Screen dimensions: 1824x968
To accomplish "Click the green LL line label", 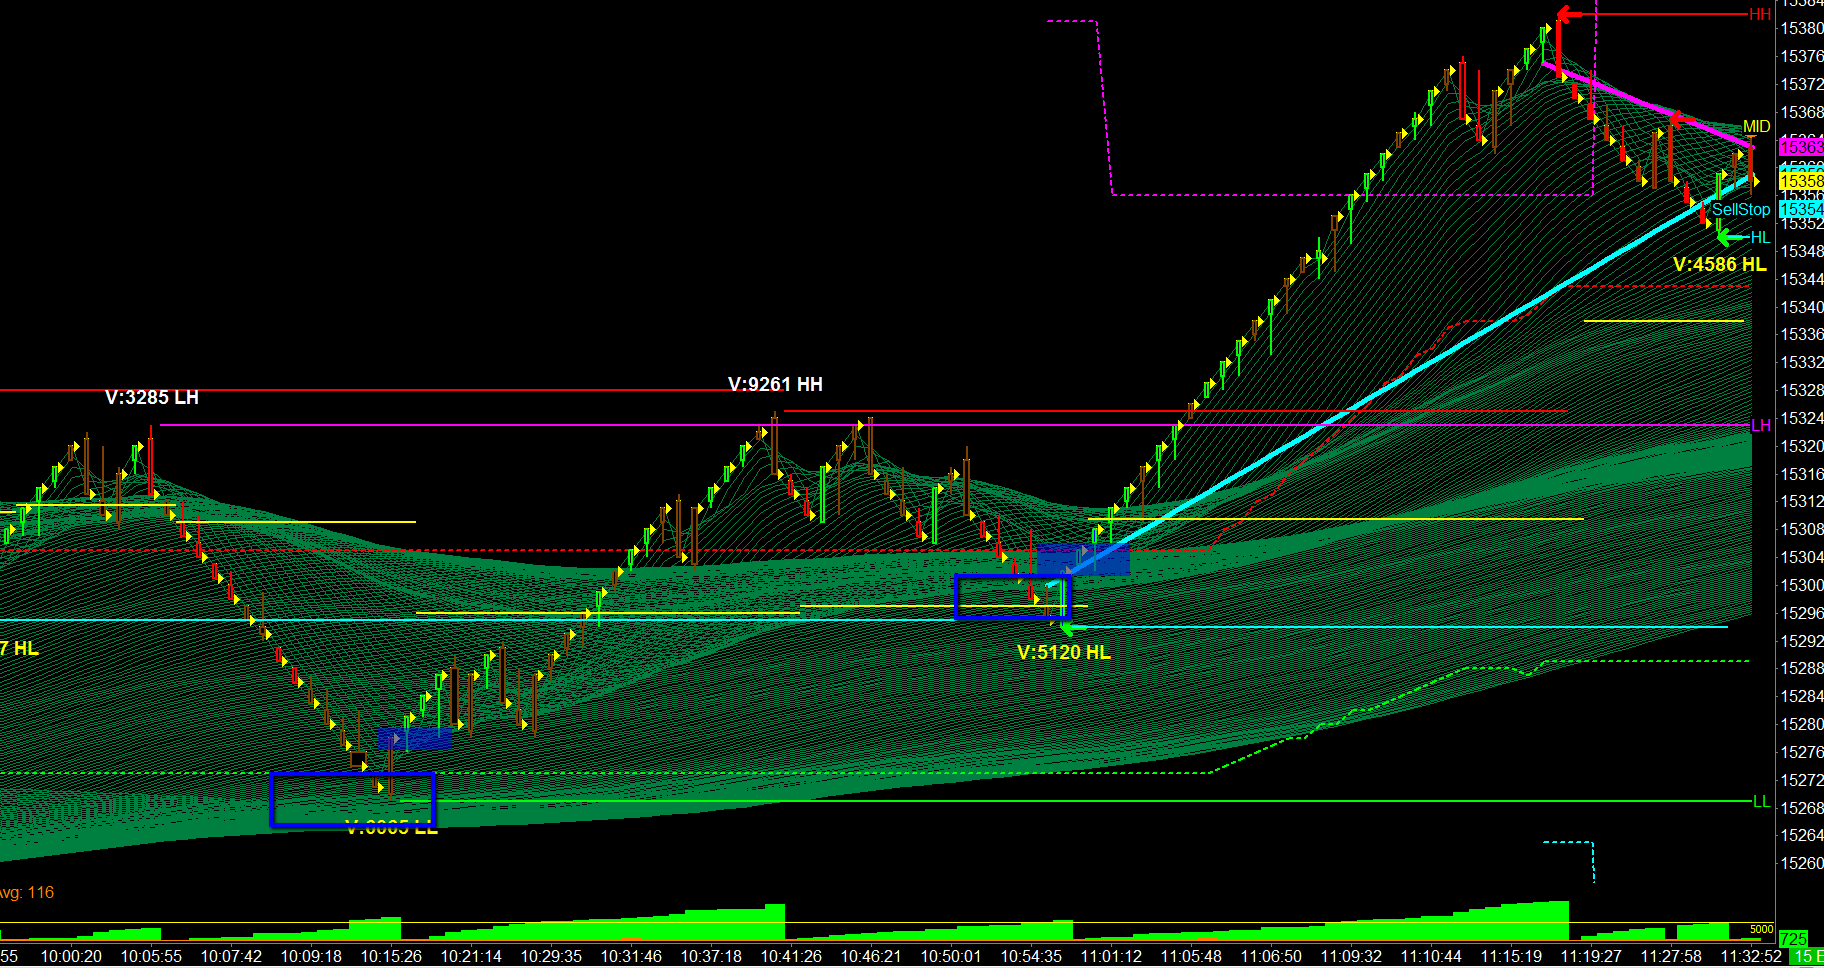I will [1762, 801].
